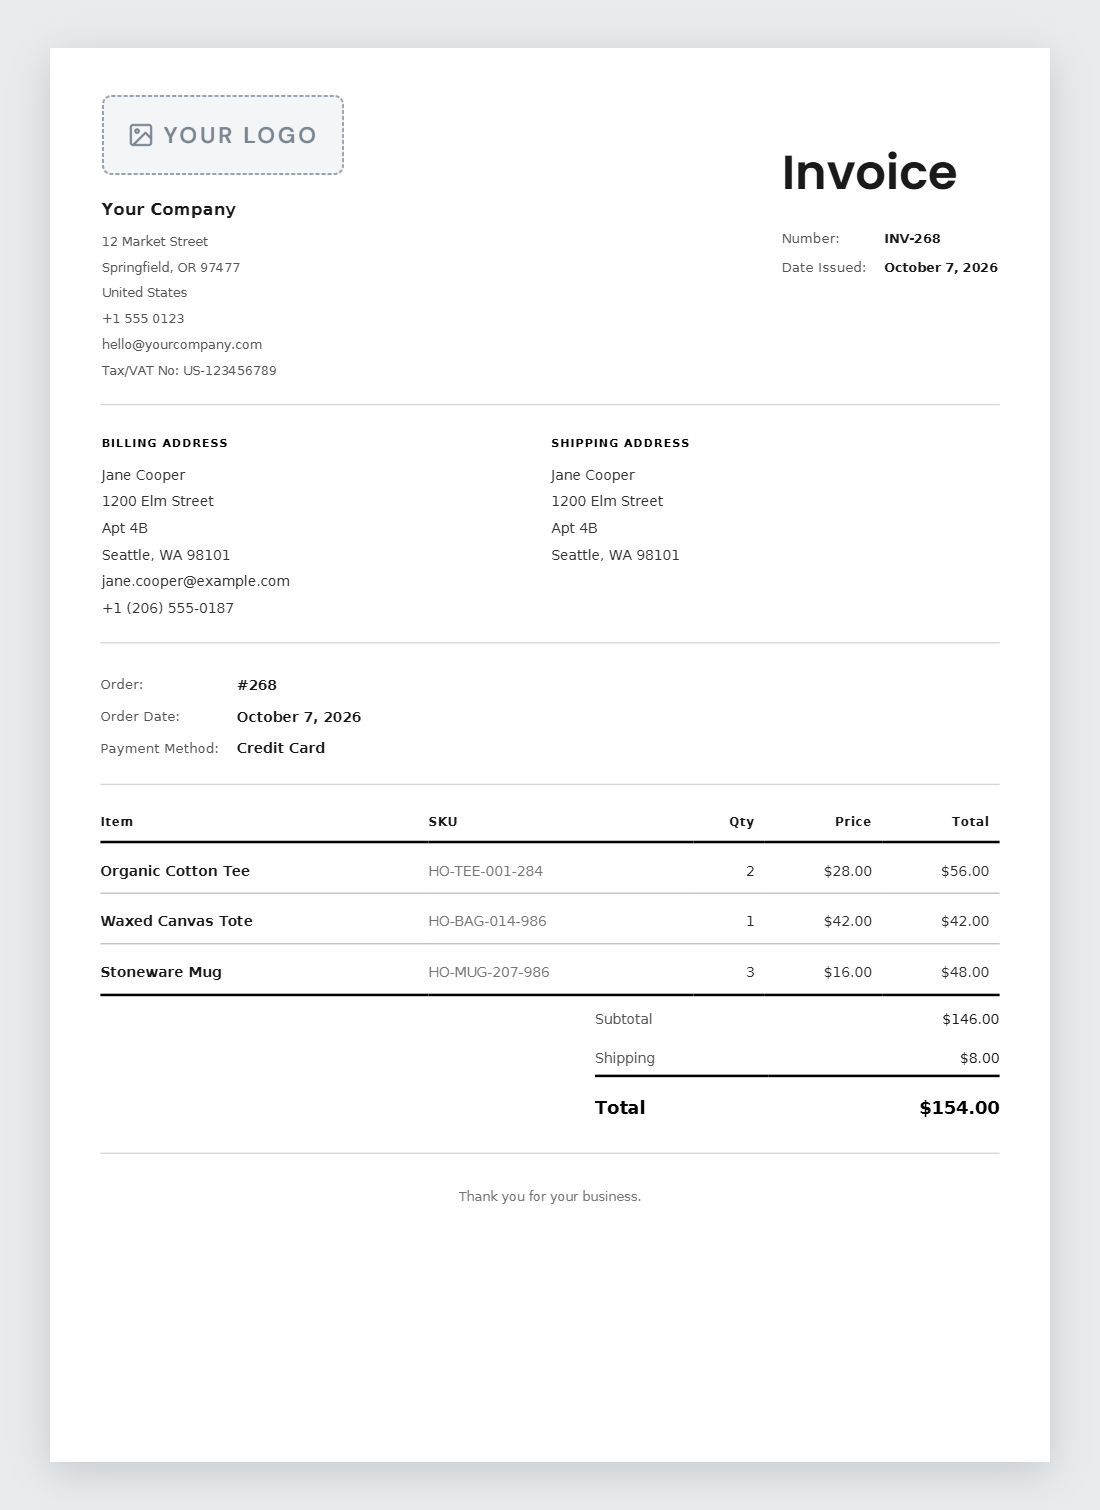Click quantity 1 for Waxed Canvas Tote
Screen dimensions: 1100x1510
click(x=750, y=921)
